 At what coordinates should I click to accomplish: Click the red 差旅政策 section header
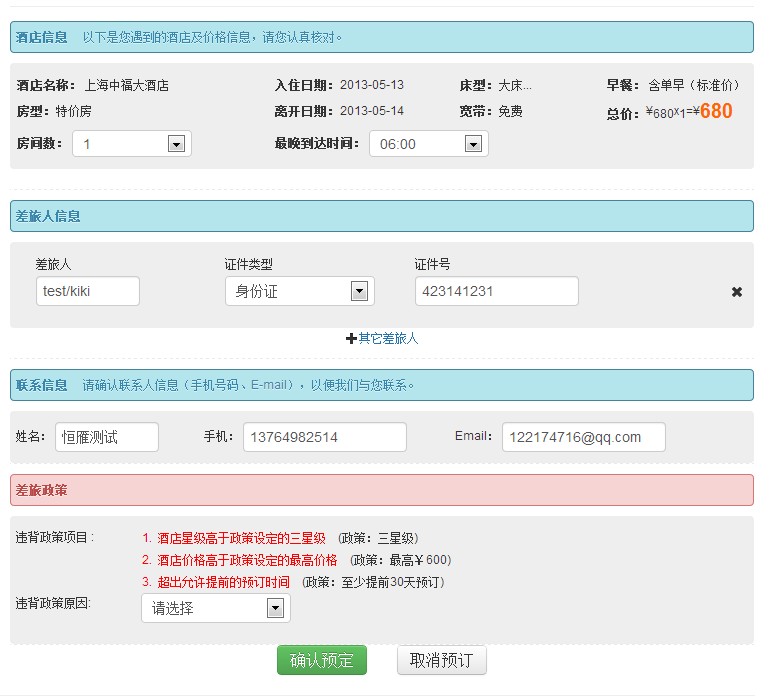tap(42, 490)
